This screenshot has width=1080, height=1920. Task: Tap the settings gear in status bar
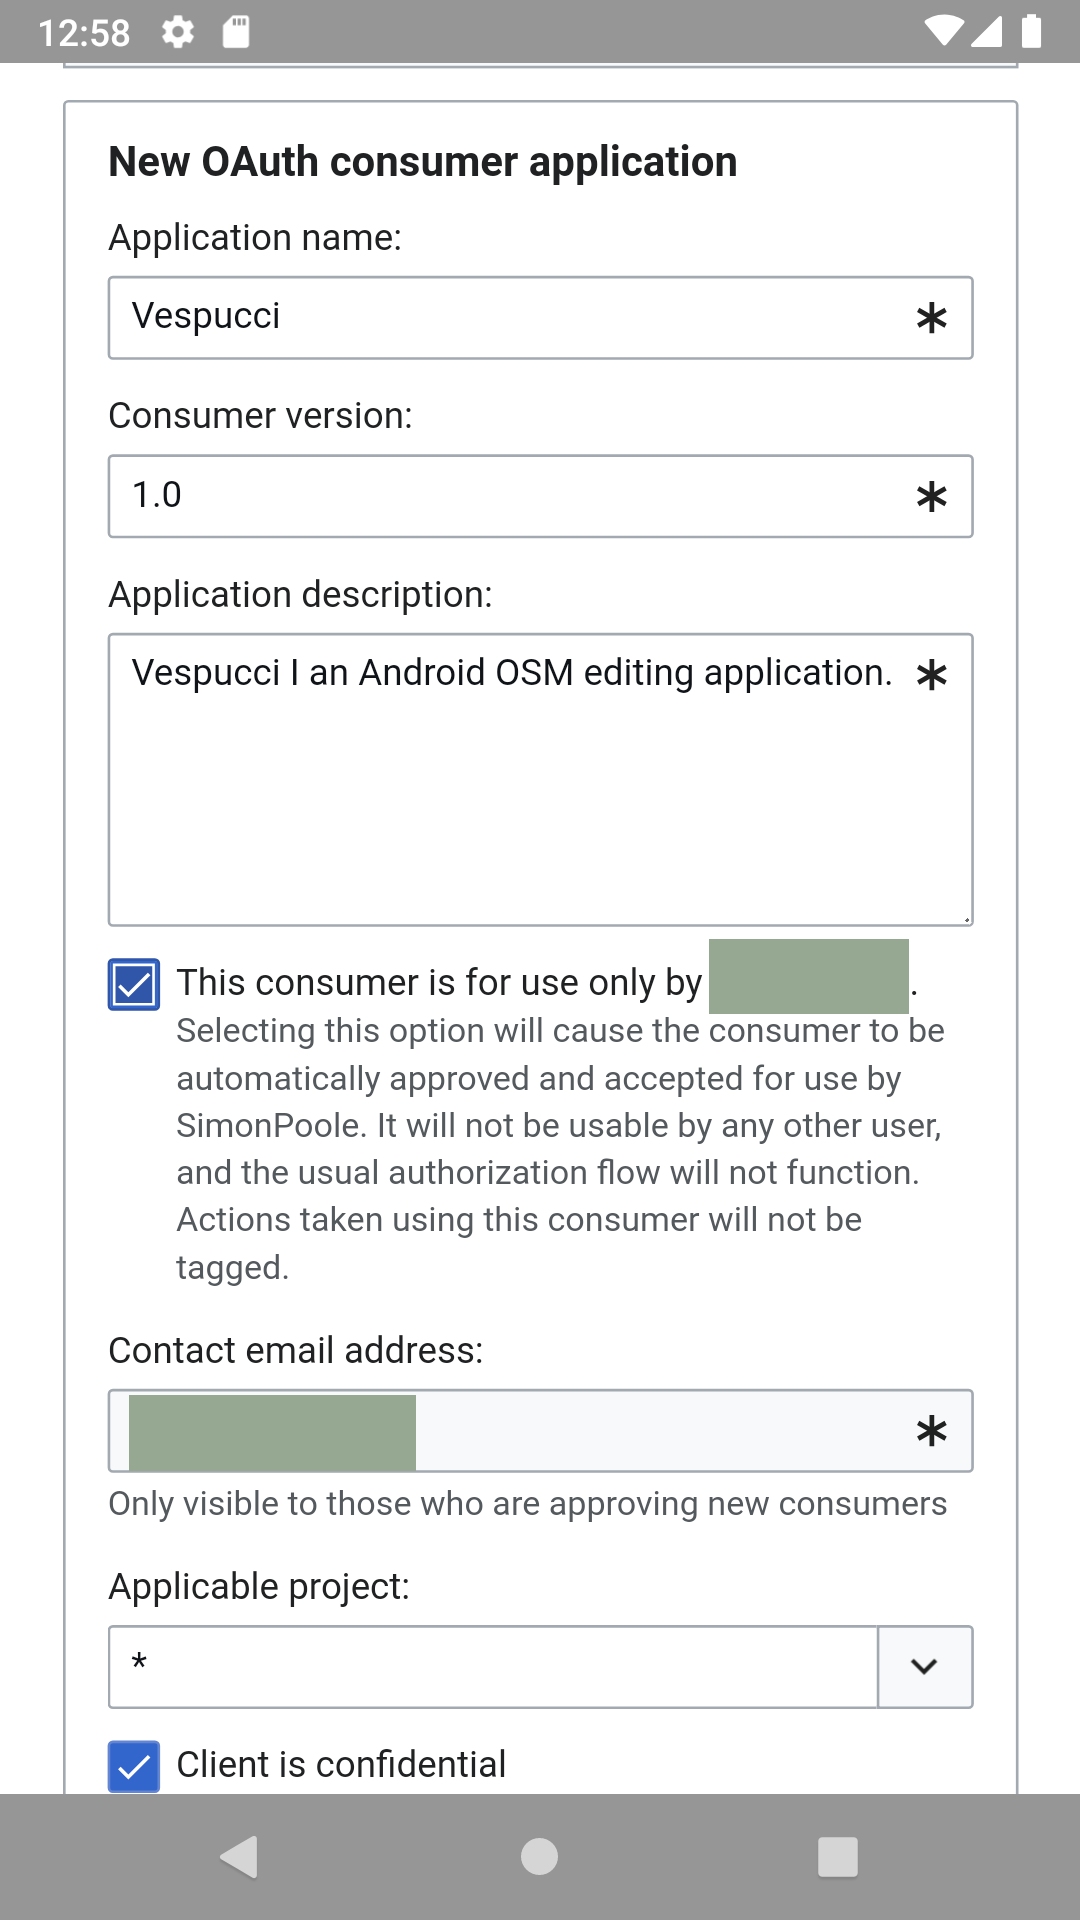178,32
